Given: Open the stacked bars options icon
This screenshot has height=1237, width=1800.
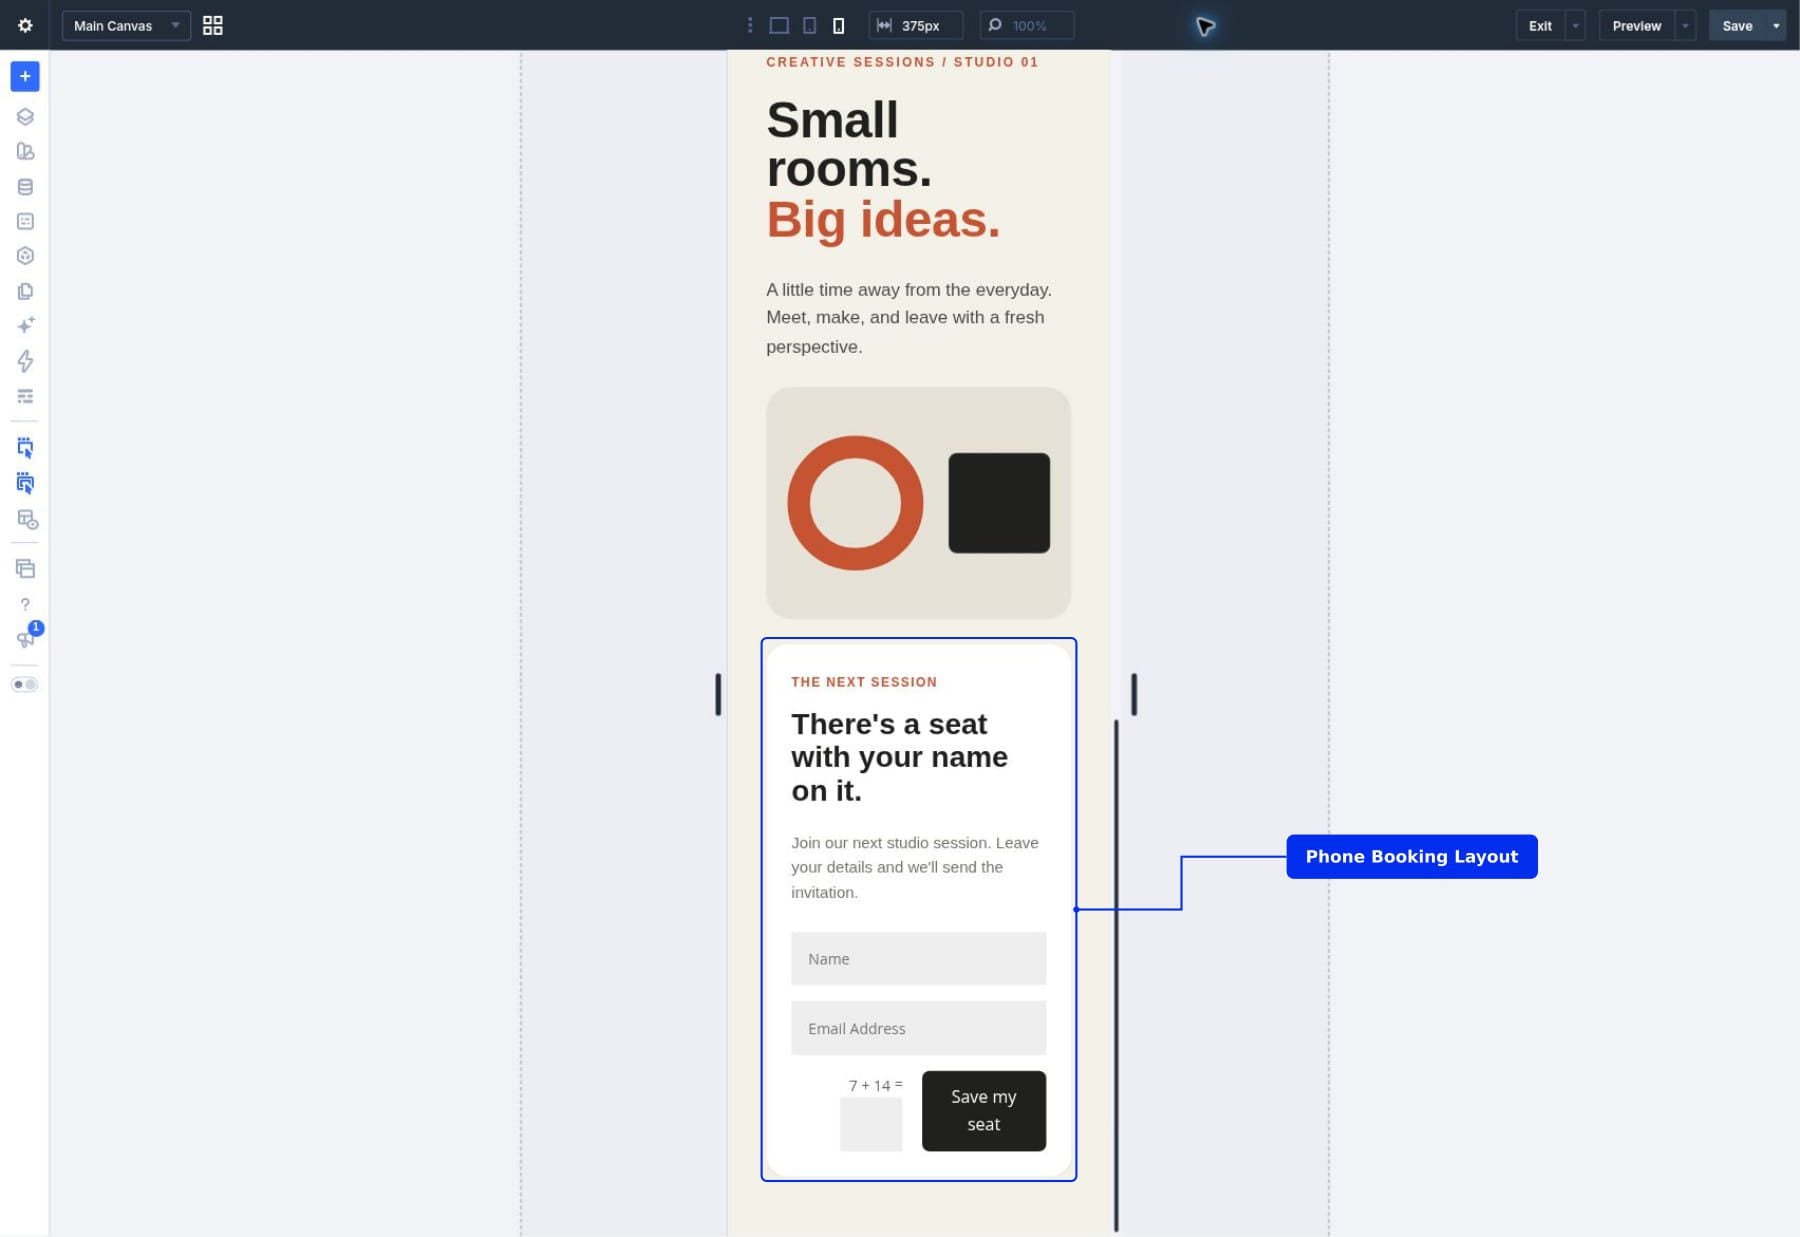Looking at the screenshot, I should (25, 397).
